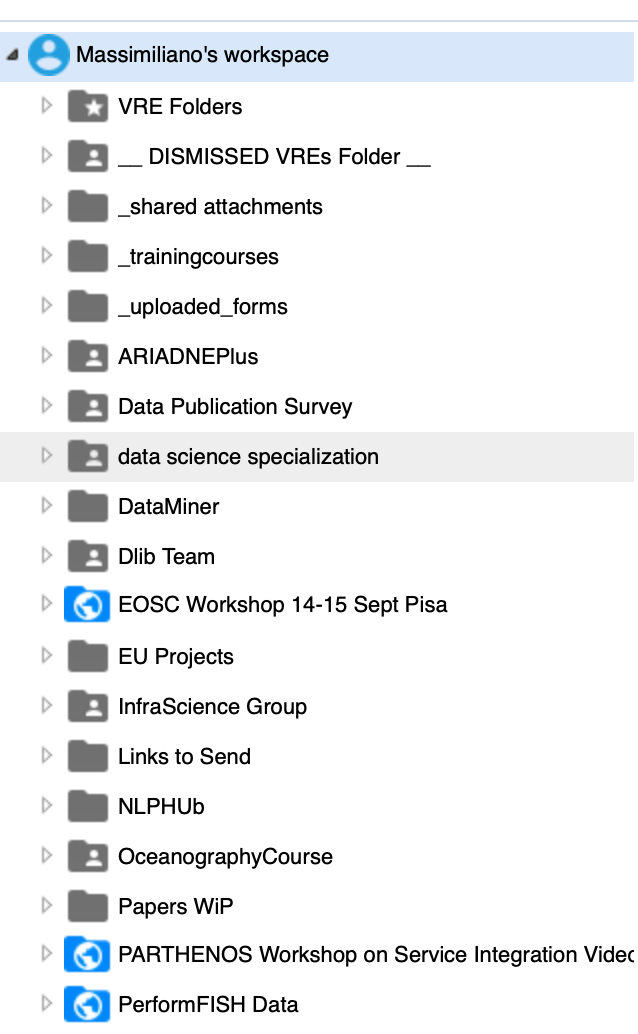Click the shared folder icon of ARIADNEPlus
Image resolution: width=638 pixels, height=1034 pixels.
[x=88, y=356]
